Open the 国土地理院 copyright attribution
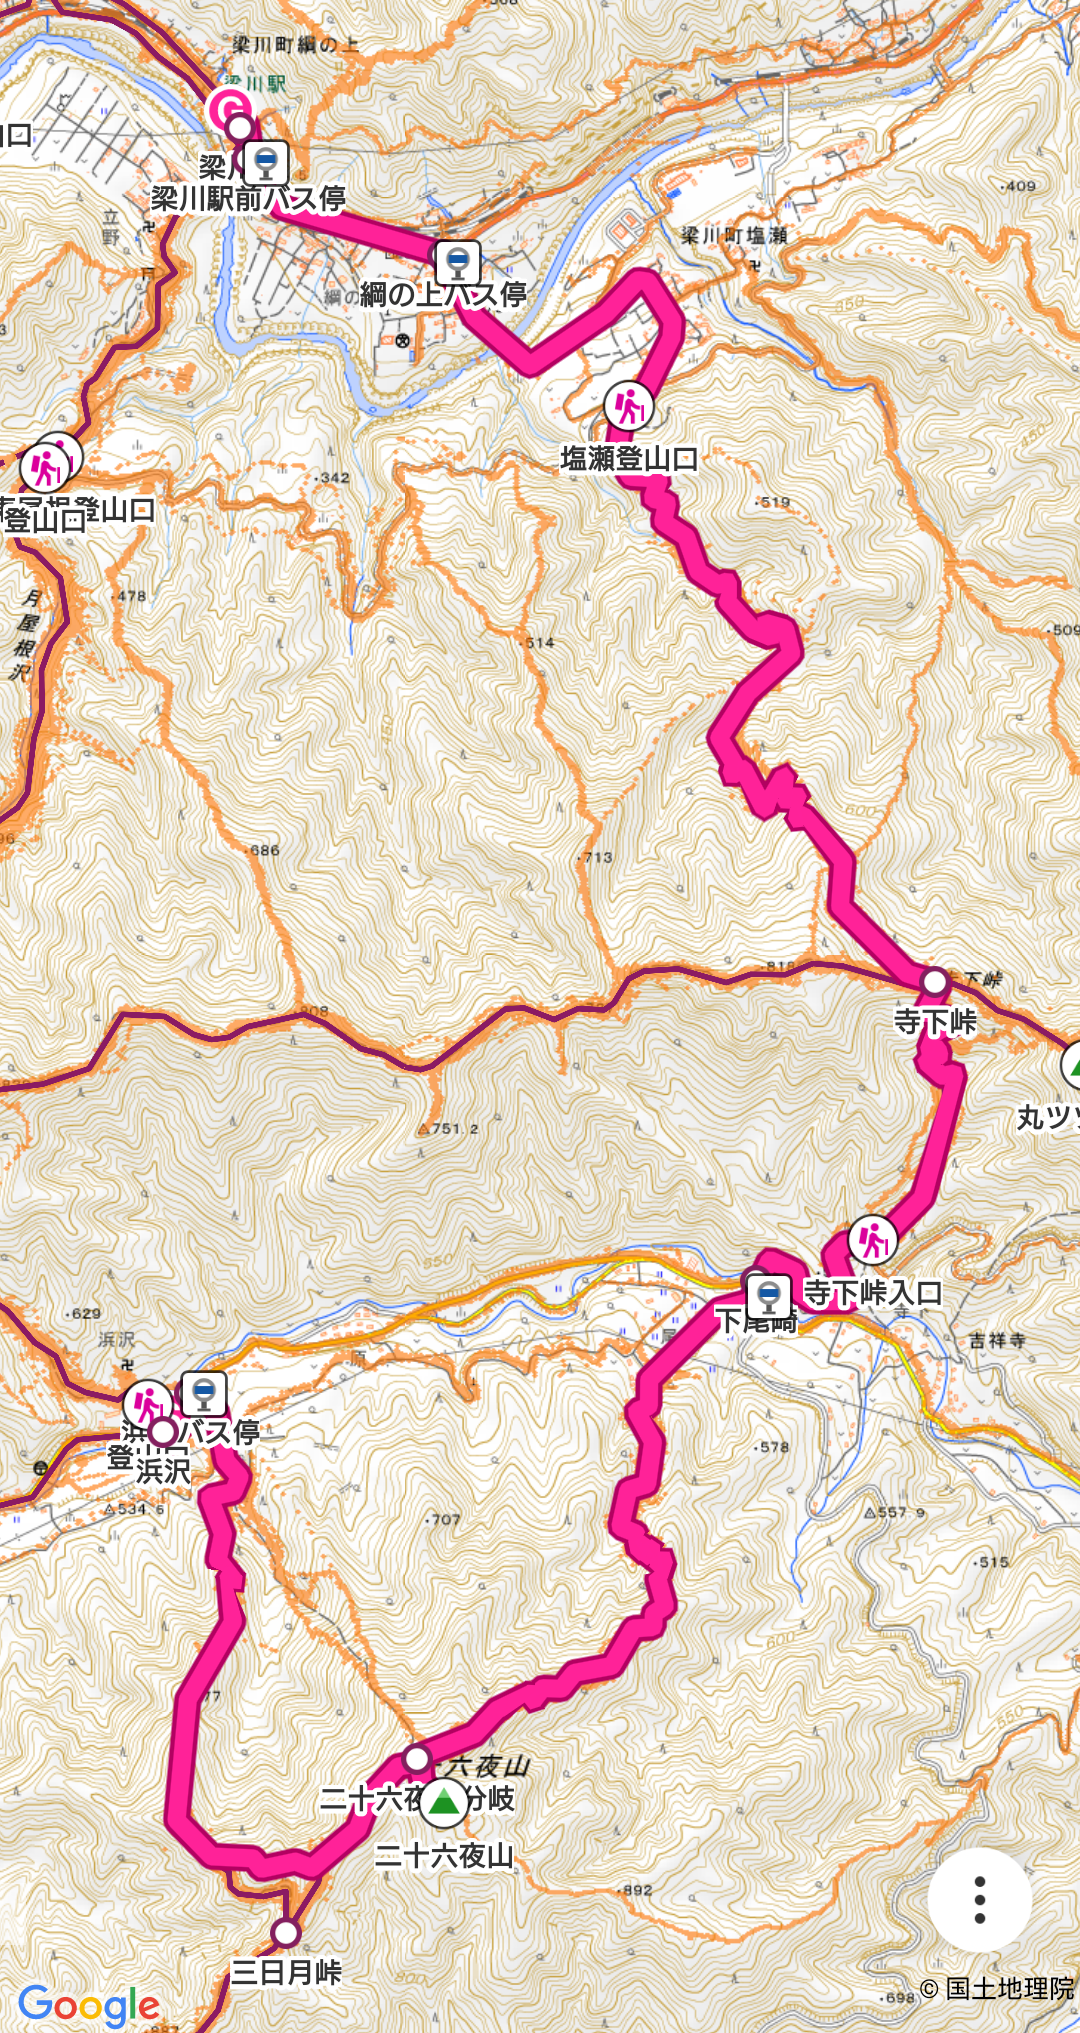Image resolution: width=1080 pixels, height=2033 pixels. [997, 1988]
